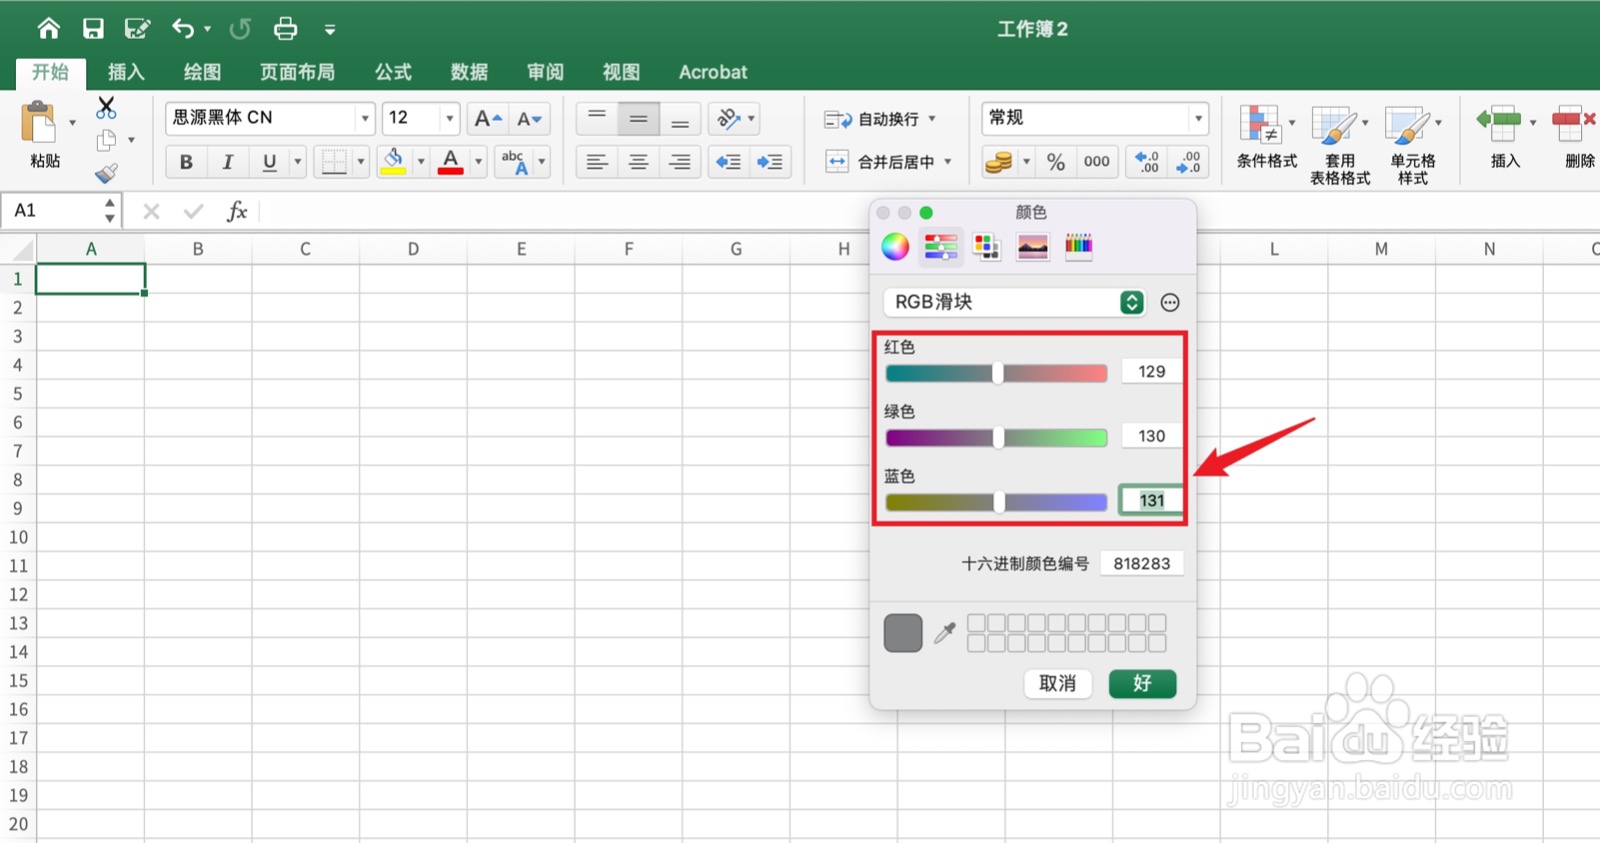Click the Redo arrow icon
Viewport: 1600px width, 843px height.
click(x=240, y=29)
